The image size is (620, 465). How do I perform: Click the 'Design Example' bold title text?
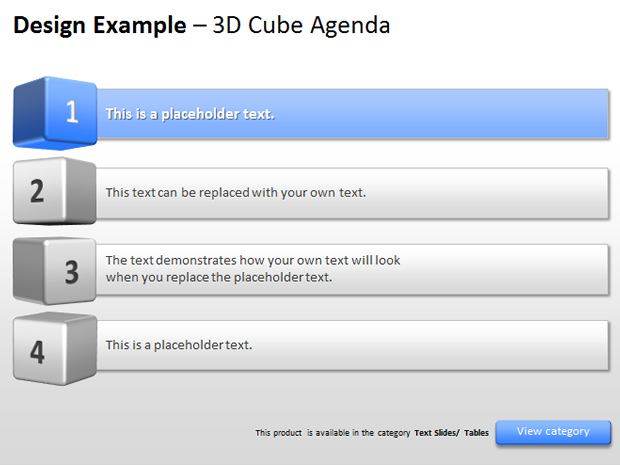[x=100, y=25]
